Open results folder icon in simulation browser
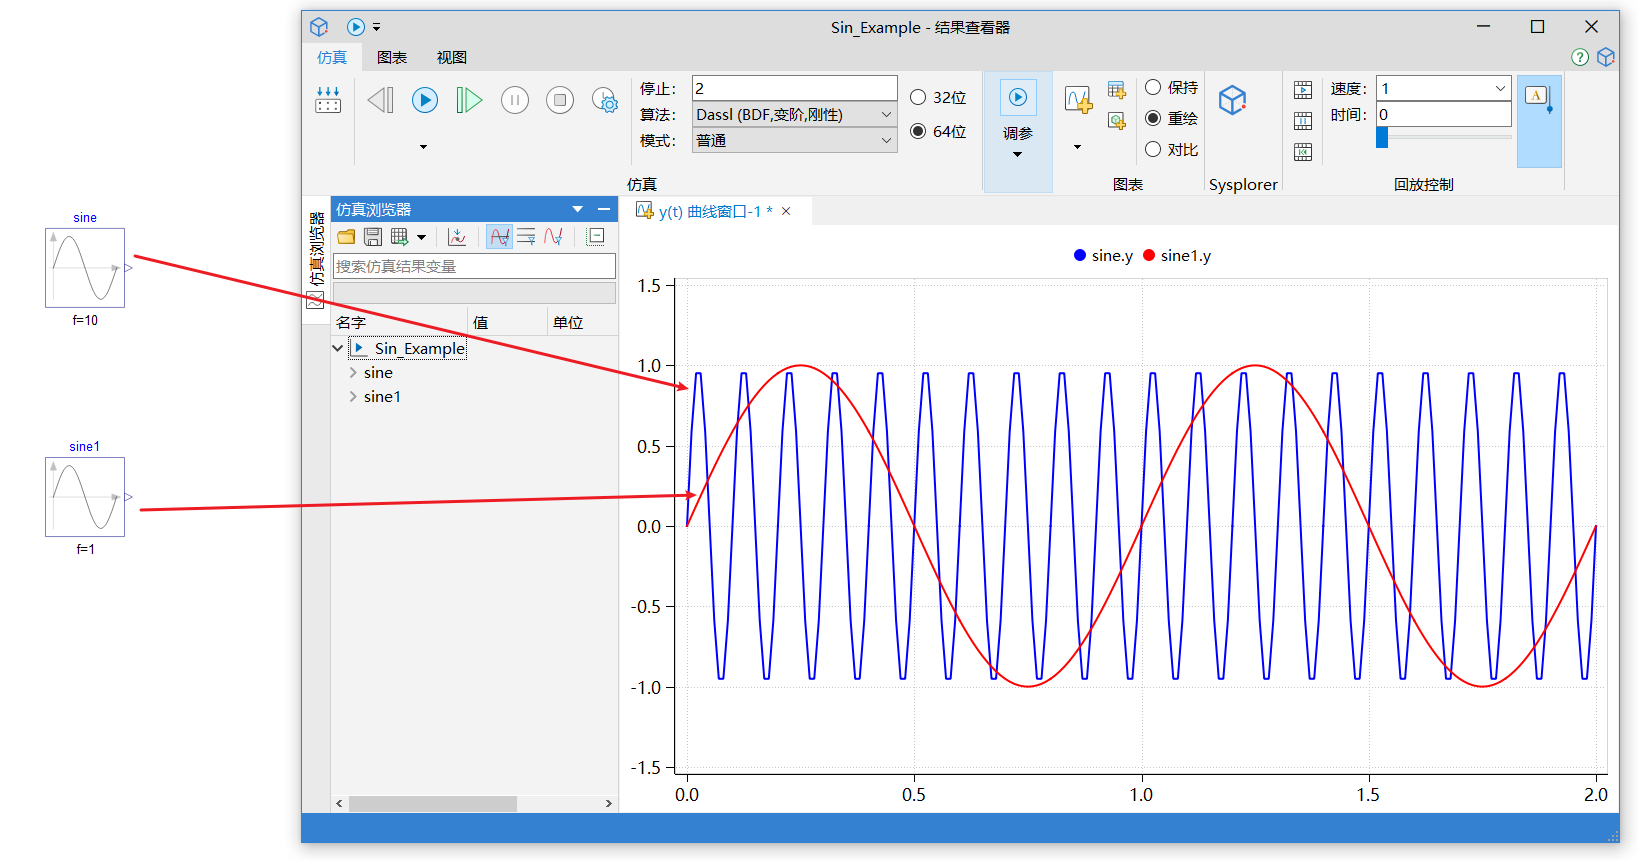This screenshot has width=1638, height=860. tap(346, 237)
